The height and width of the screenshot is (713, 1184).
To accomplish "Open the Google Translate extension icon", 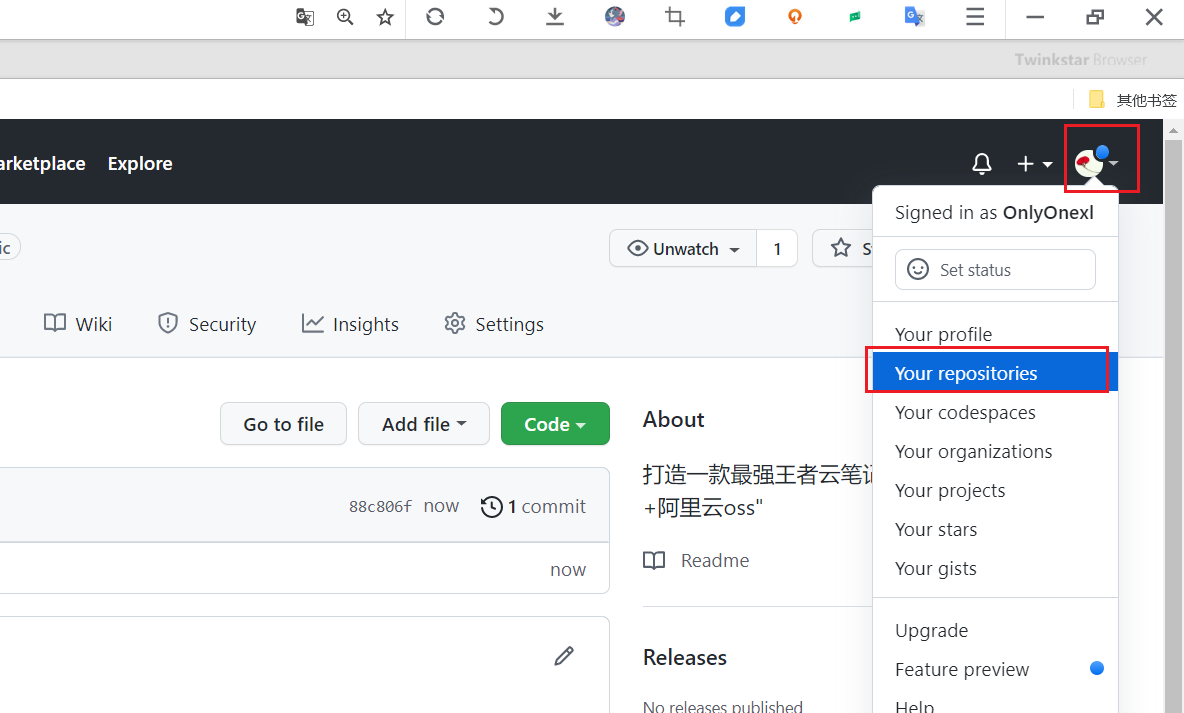I will point(914,17).
